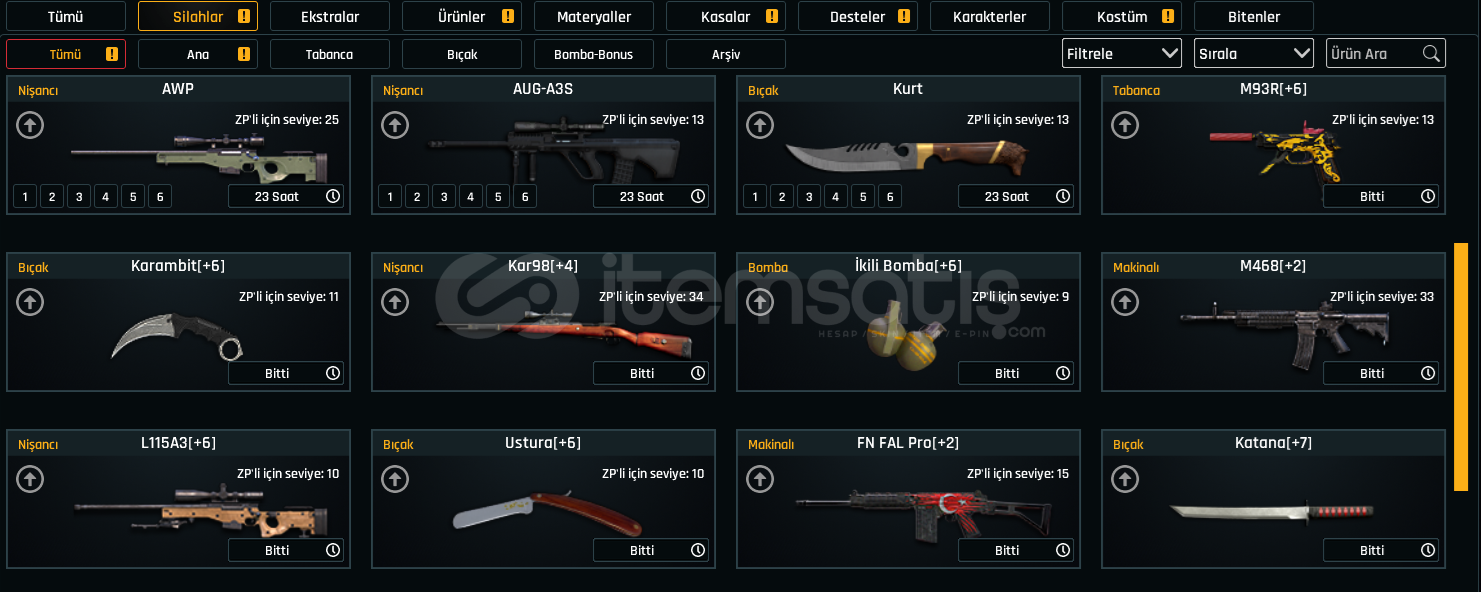Show the Tabanca weapon subcategory

point(330,54)
